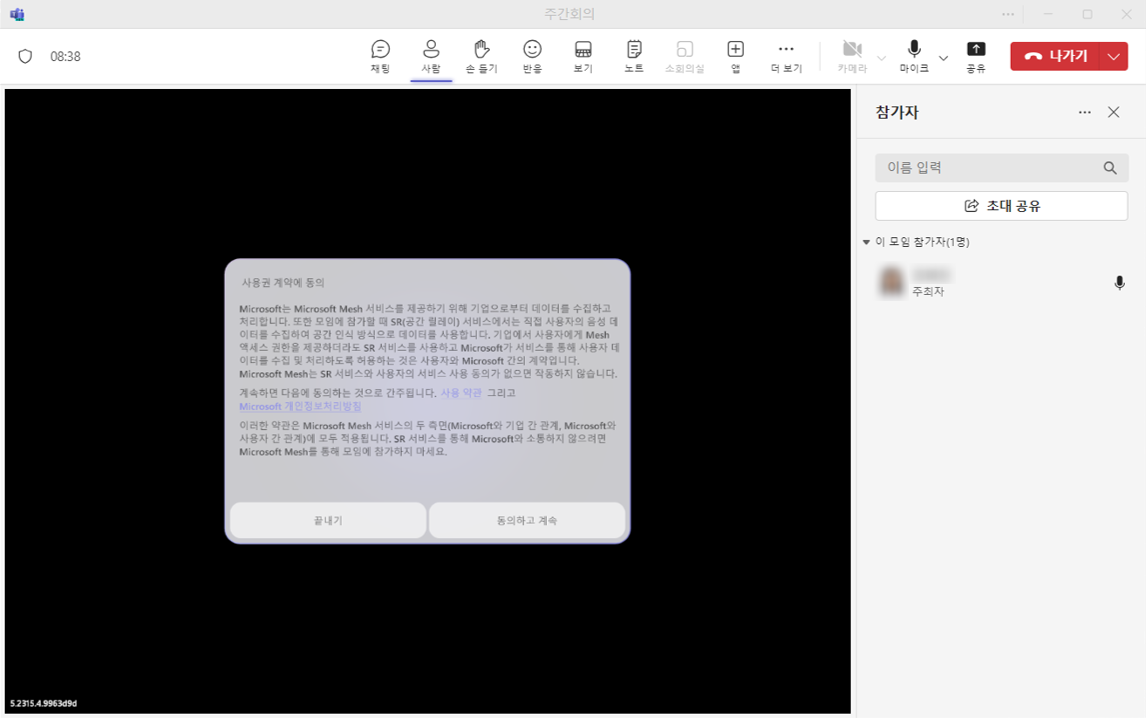
Task: Open the 노트 meeting notes
Action: 633,56
